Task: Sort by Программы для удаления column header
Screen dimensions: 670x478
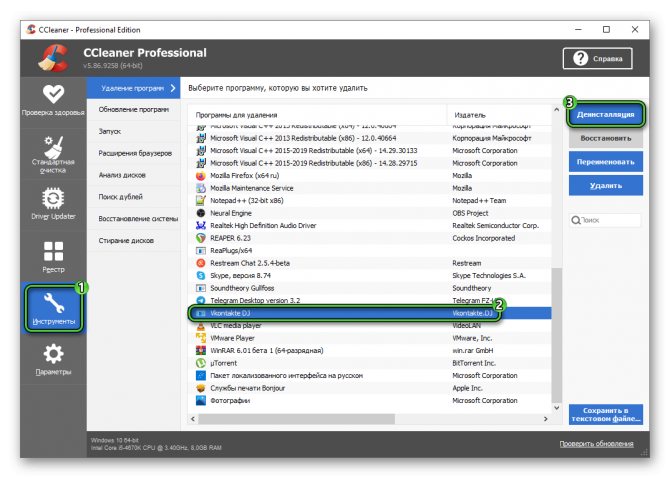Action: pos(317,115)
